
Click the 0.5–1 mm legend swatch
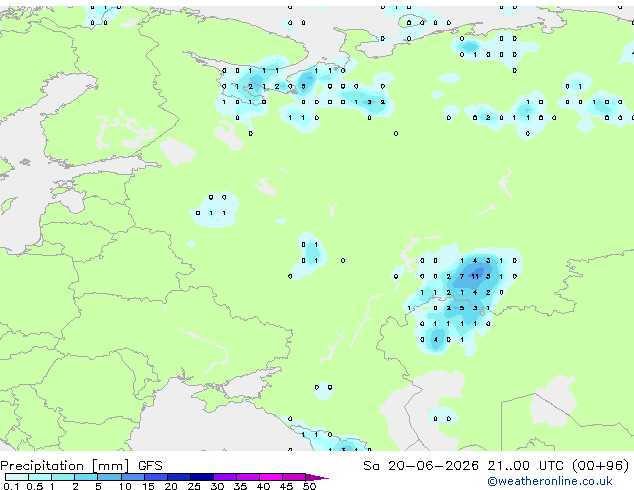tap(40, 477)
